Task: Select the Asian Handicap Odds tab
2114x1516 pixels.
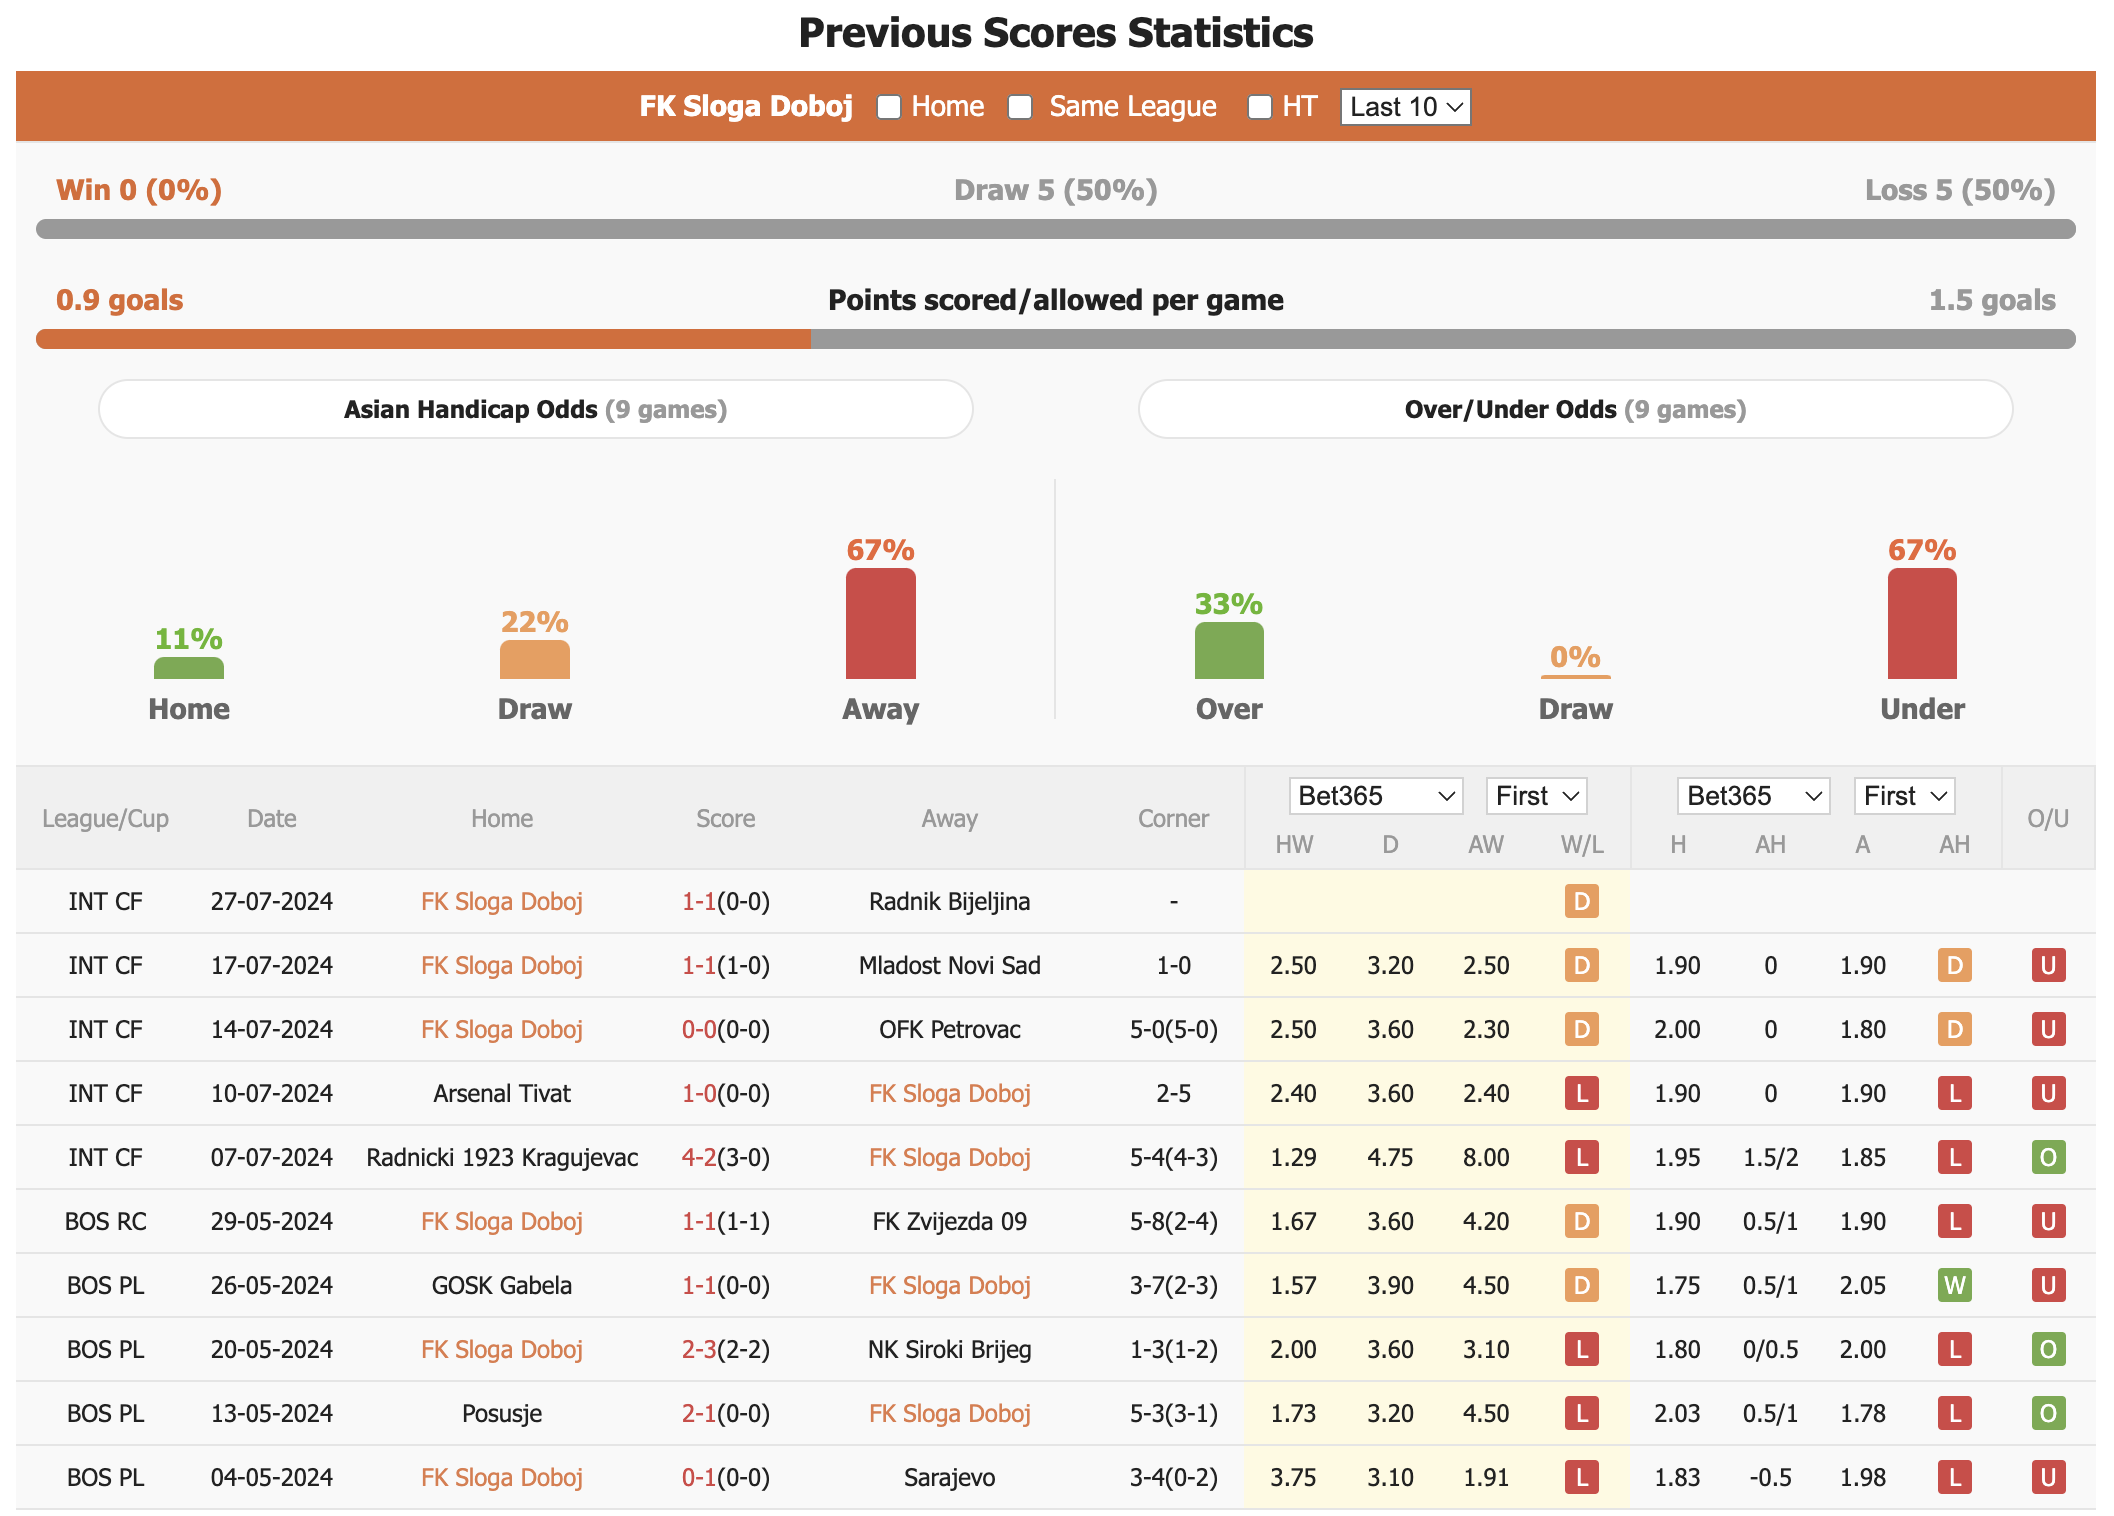Action: click(535, 409)
